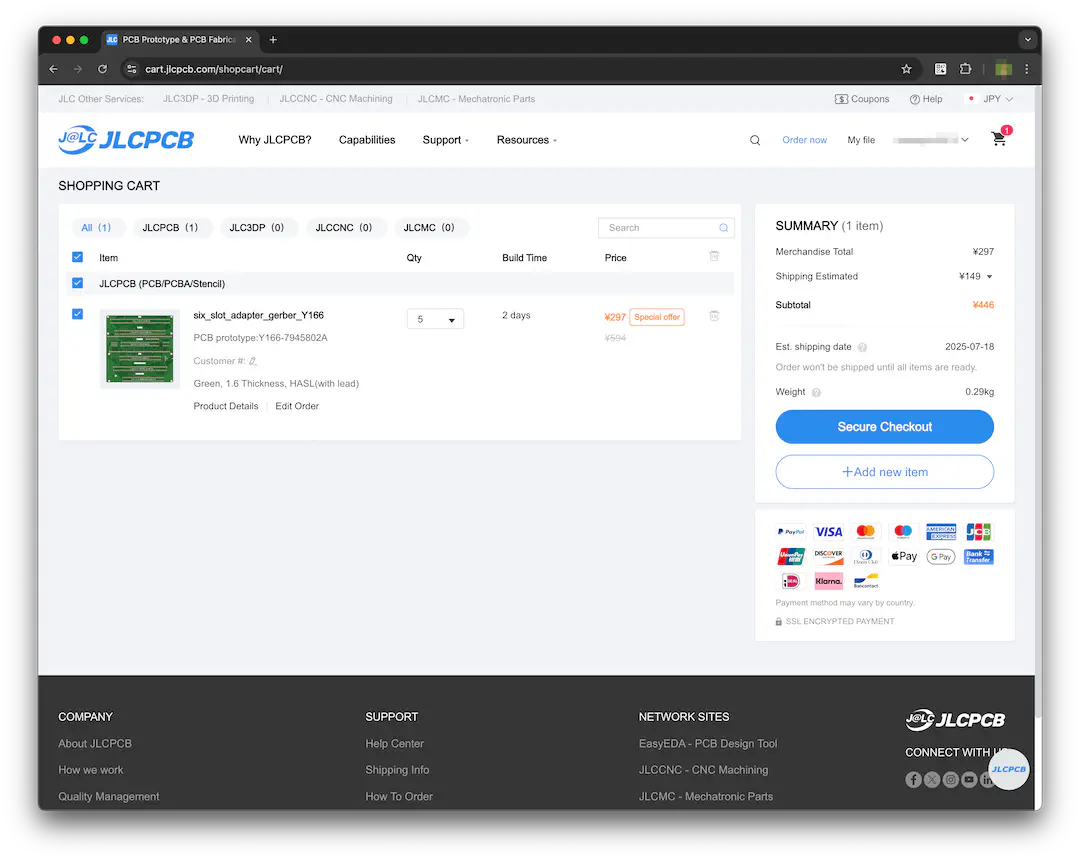Open browser extensions puzzle icon
1080x861 pixels.
966,69
